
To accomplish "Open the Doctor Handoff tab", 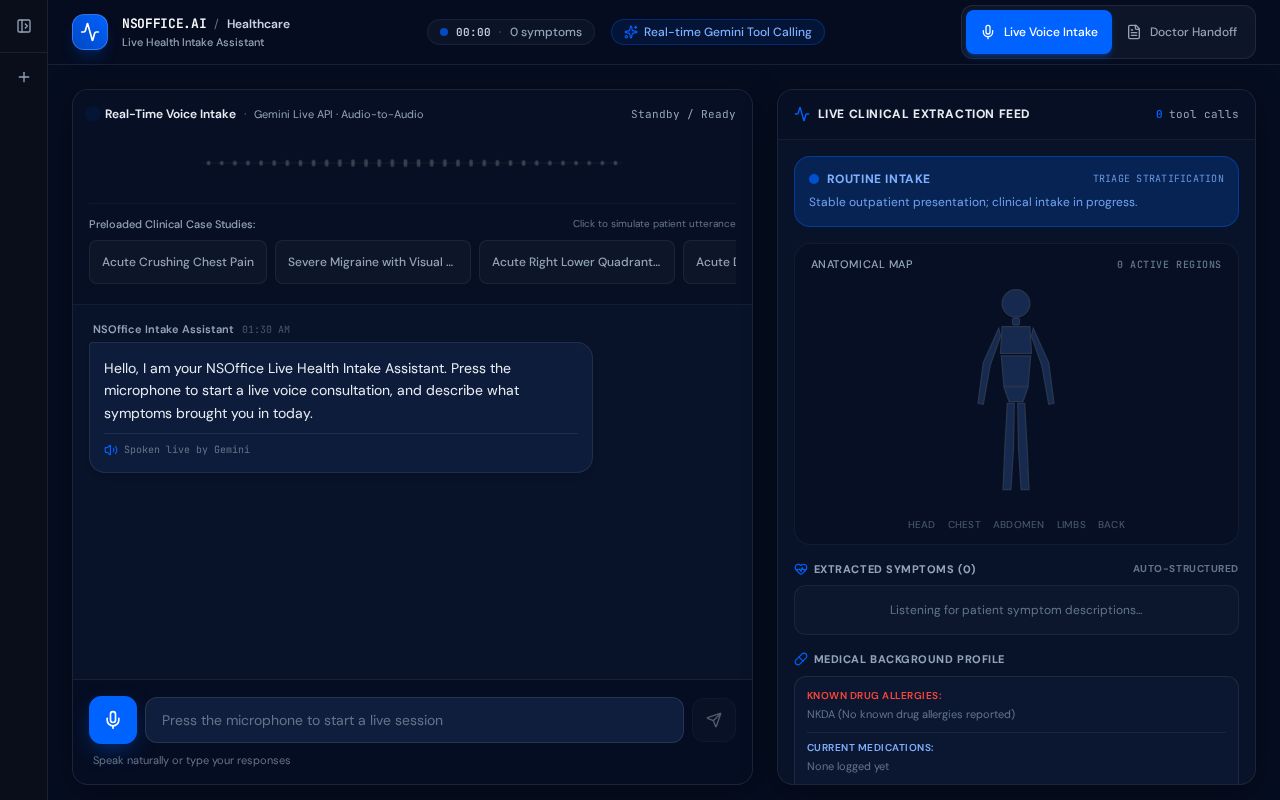I will (x=1182, y=32).
